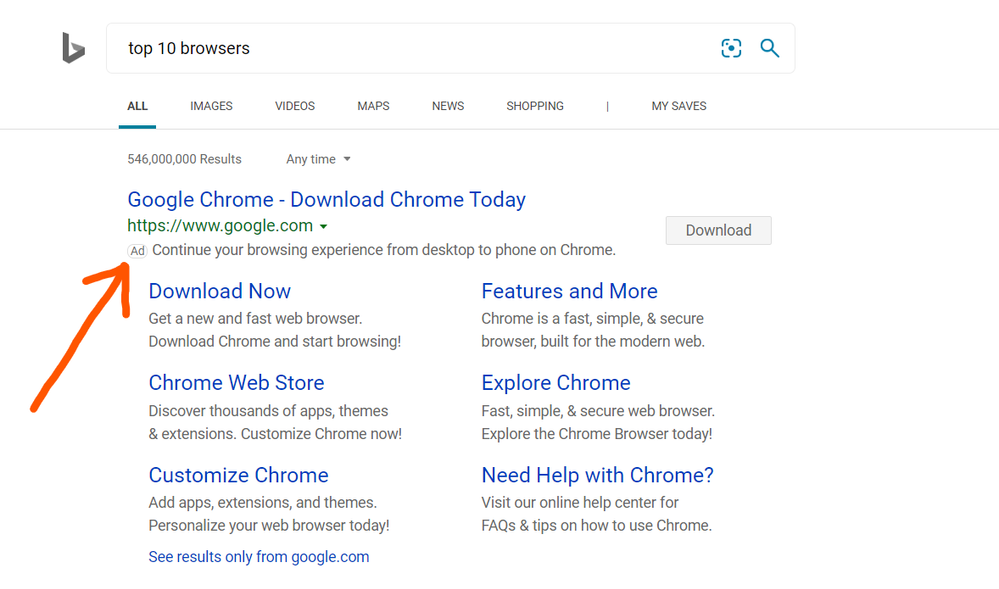Switch to the MAPS tab

coord(373,106)
